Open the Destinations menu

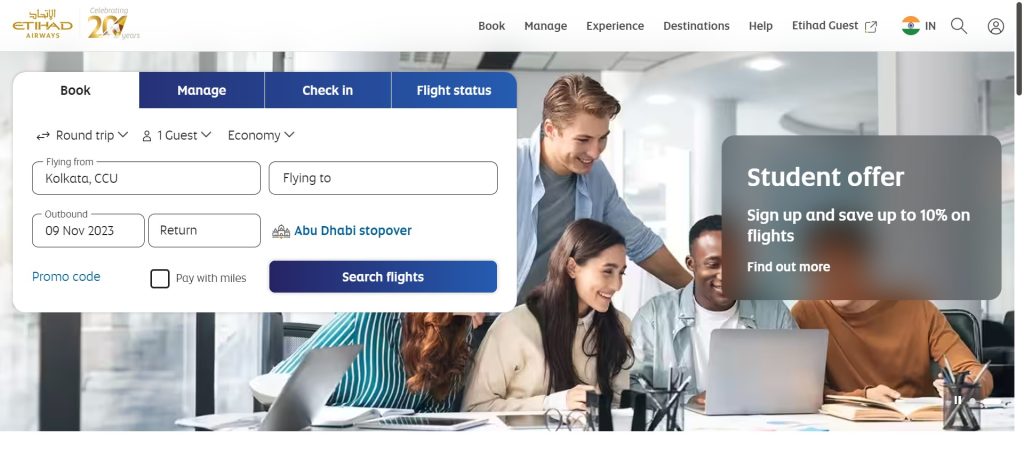coord(696,26)
